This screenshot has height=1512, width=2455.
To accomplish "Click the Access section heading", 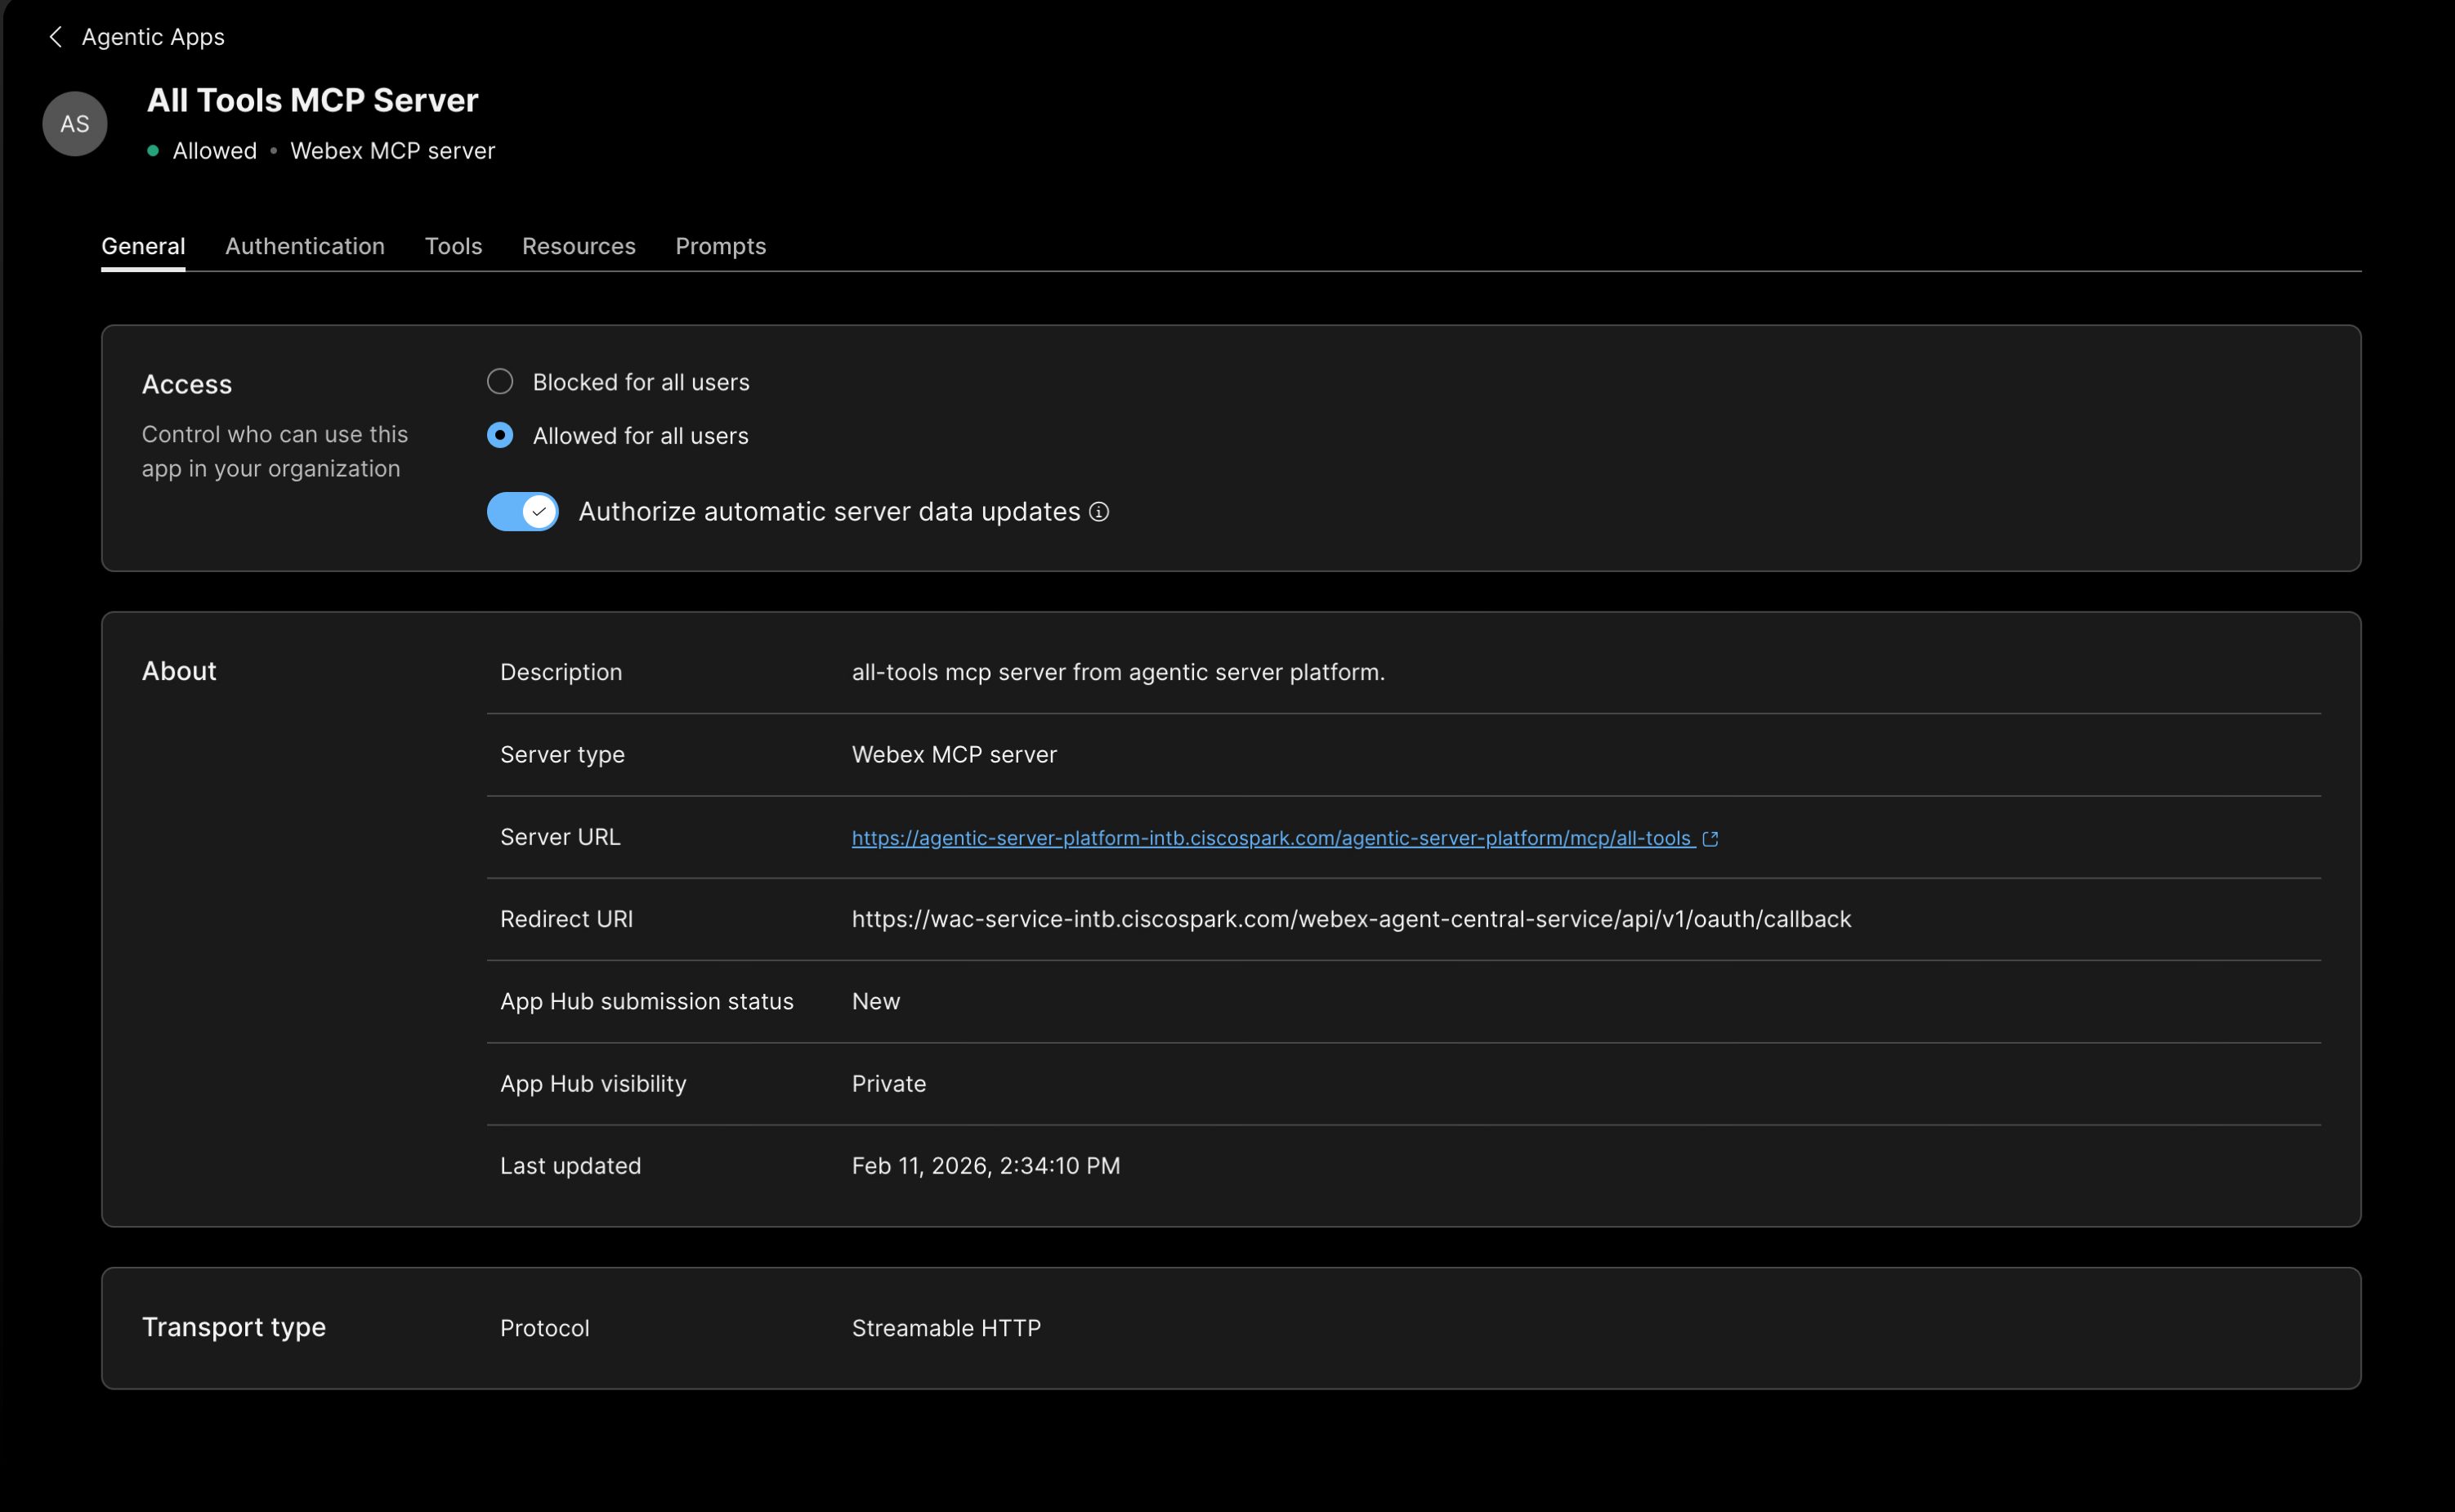I will [x=187, y=385].
